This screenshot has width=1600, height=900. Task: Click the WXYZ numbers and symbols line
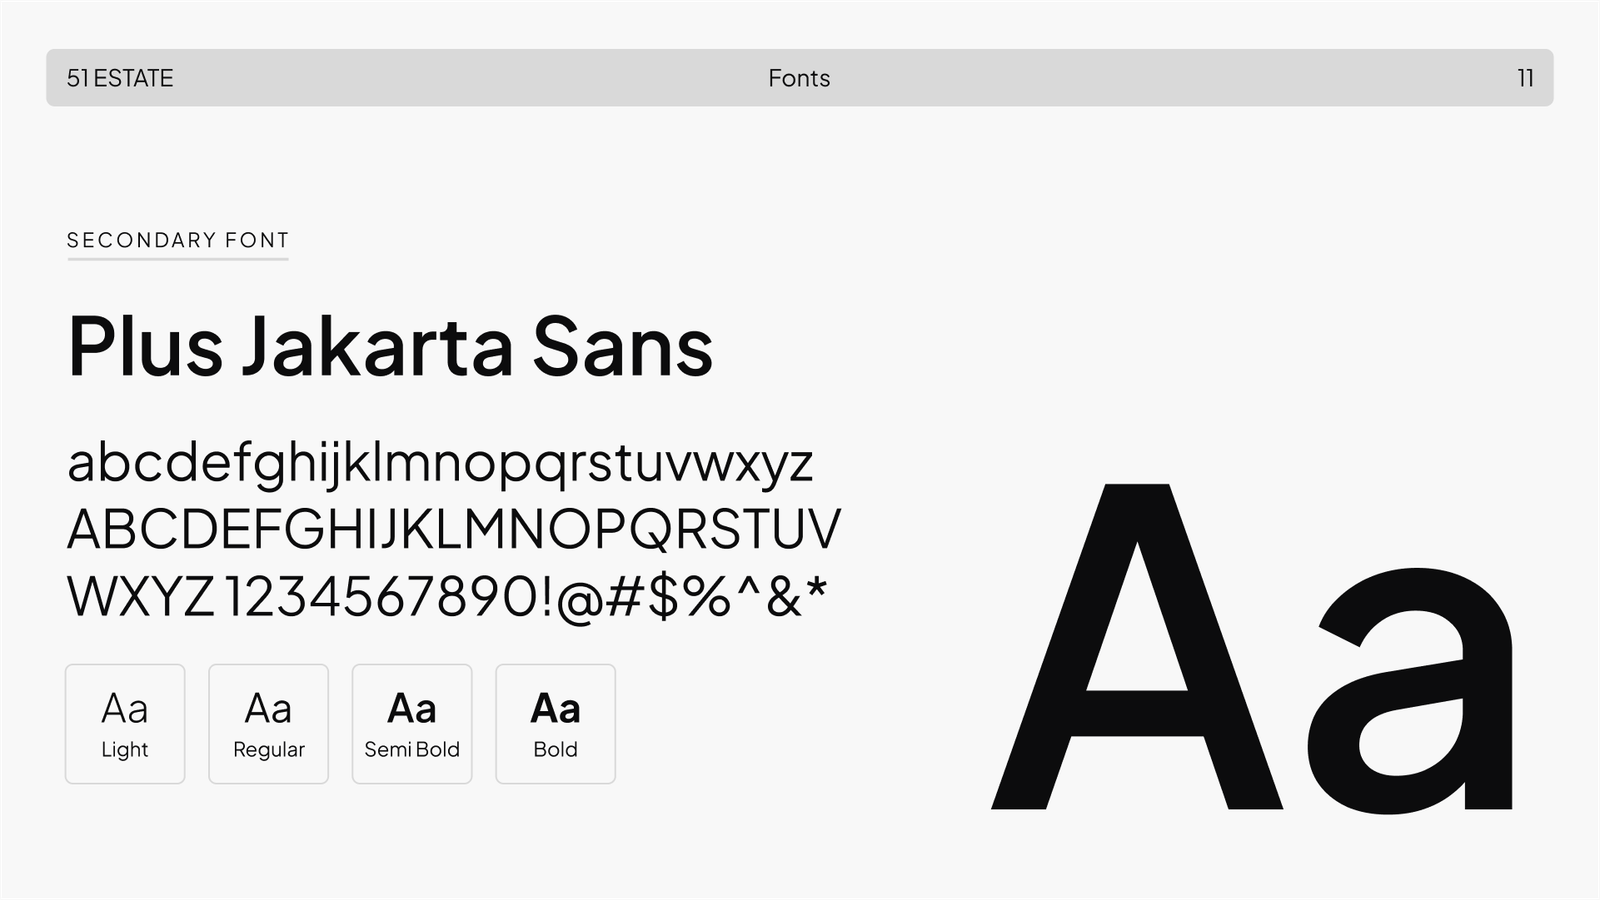click(447, 597)
